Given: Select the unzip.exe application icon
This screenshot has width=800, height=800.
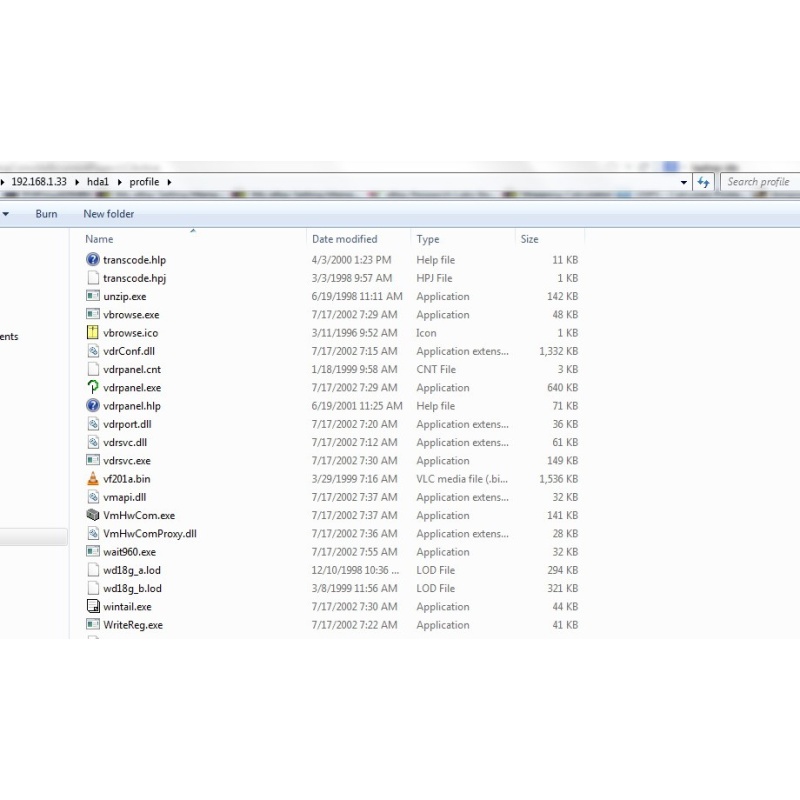Looking at the screenshot, I should (93, 296).
